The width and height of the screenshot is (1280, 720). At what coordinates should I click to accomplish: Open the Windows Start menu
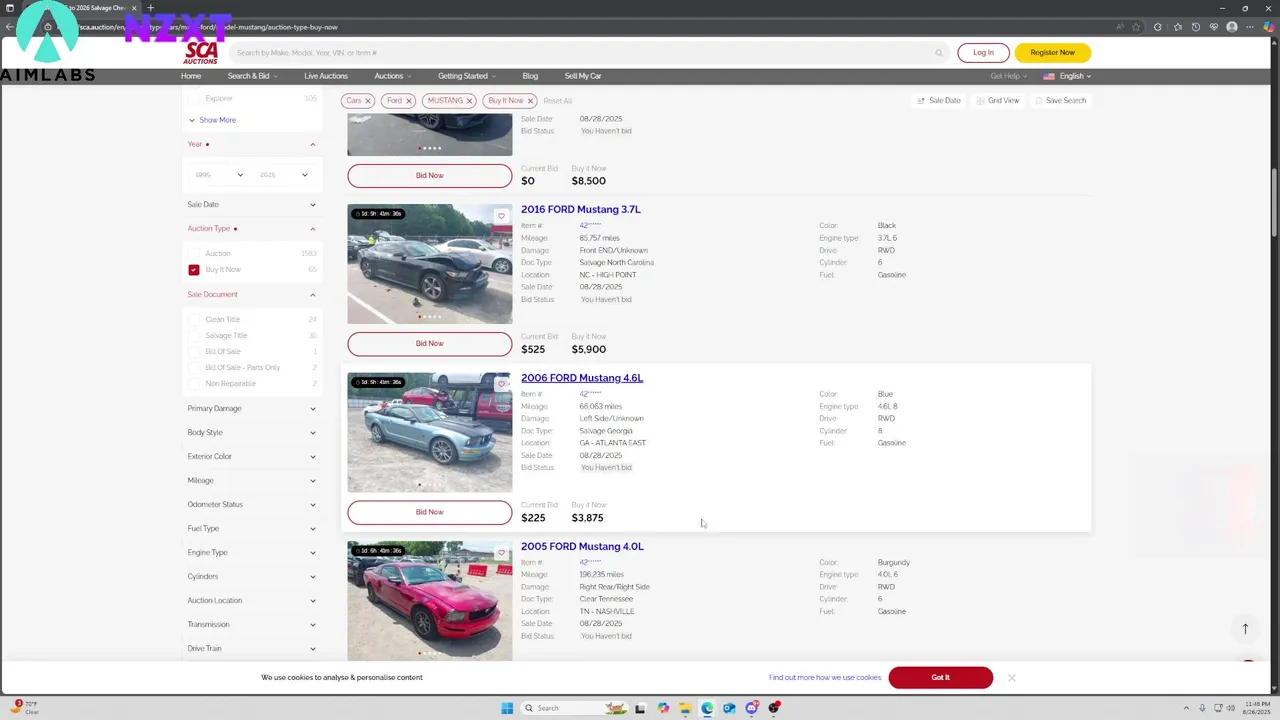[x=507, y=708]
